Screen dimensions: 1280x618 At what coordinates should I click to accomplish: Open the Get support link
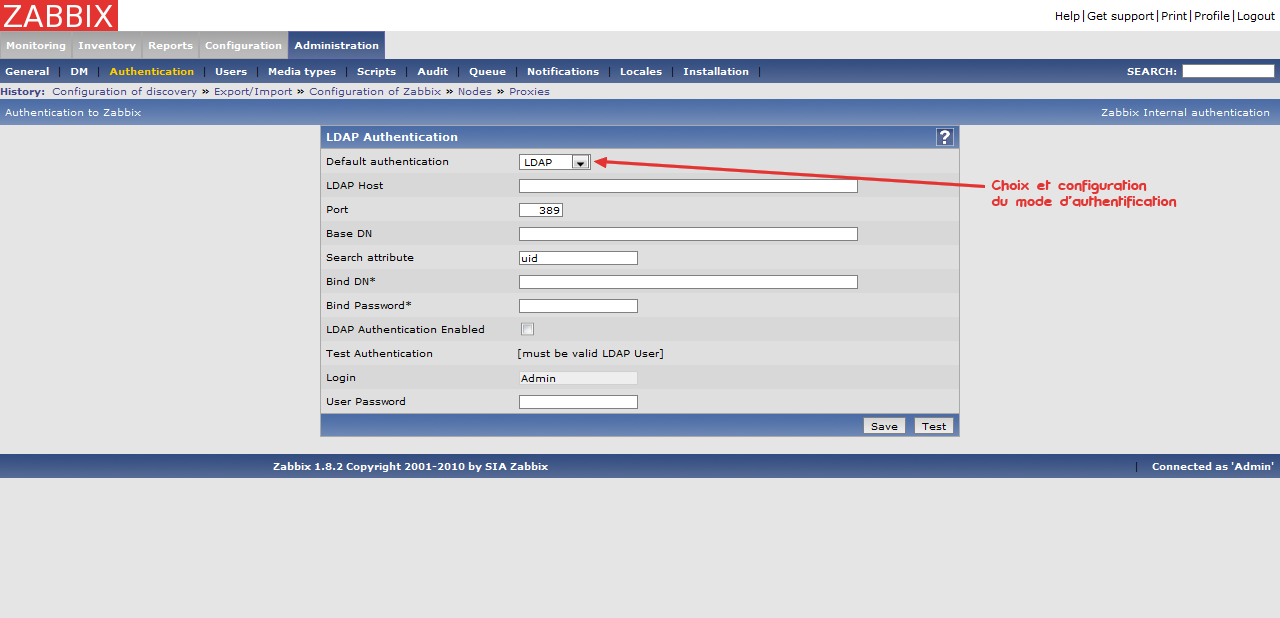pos(1120,16)
